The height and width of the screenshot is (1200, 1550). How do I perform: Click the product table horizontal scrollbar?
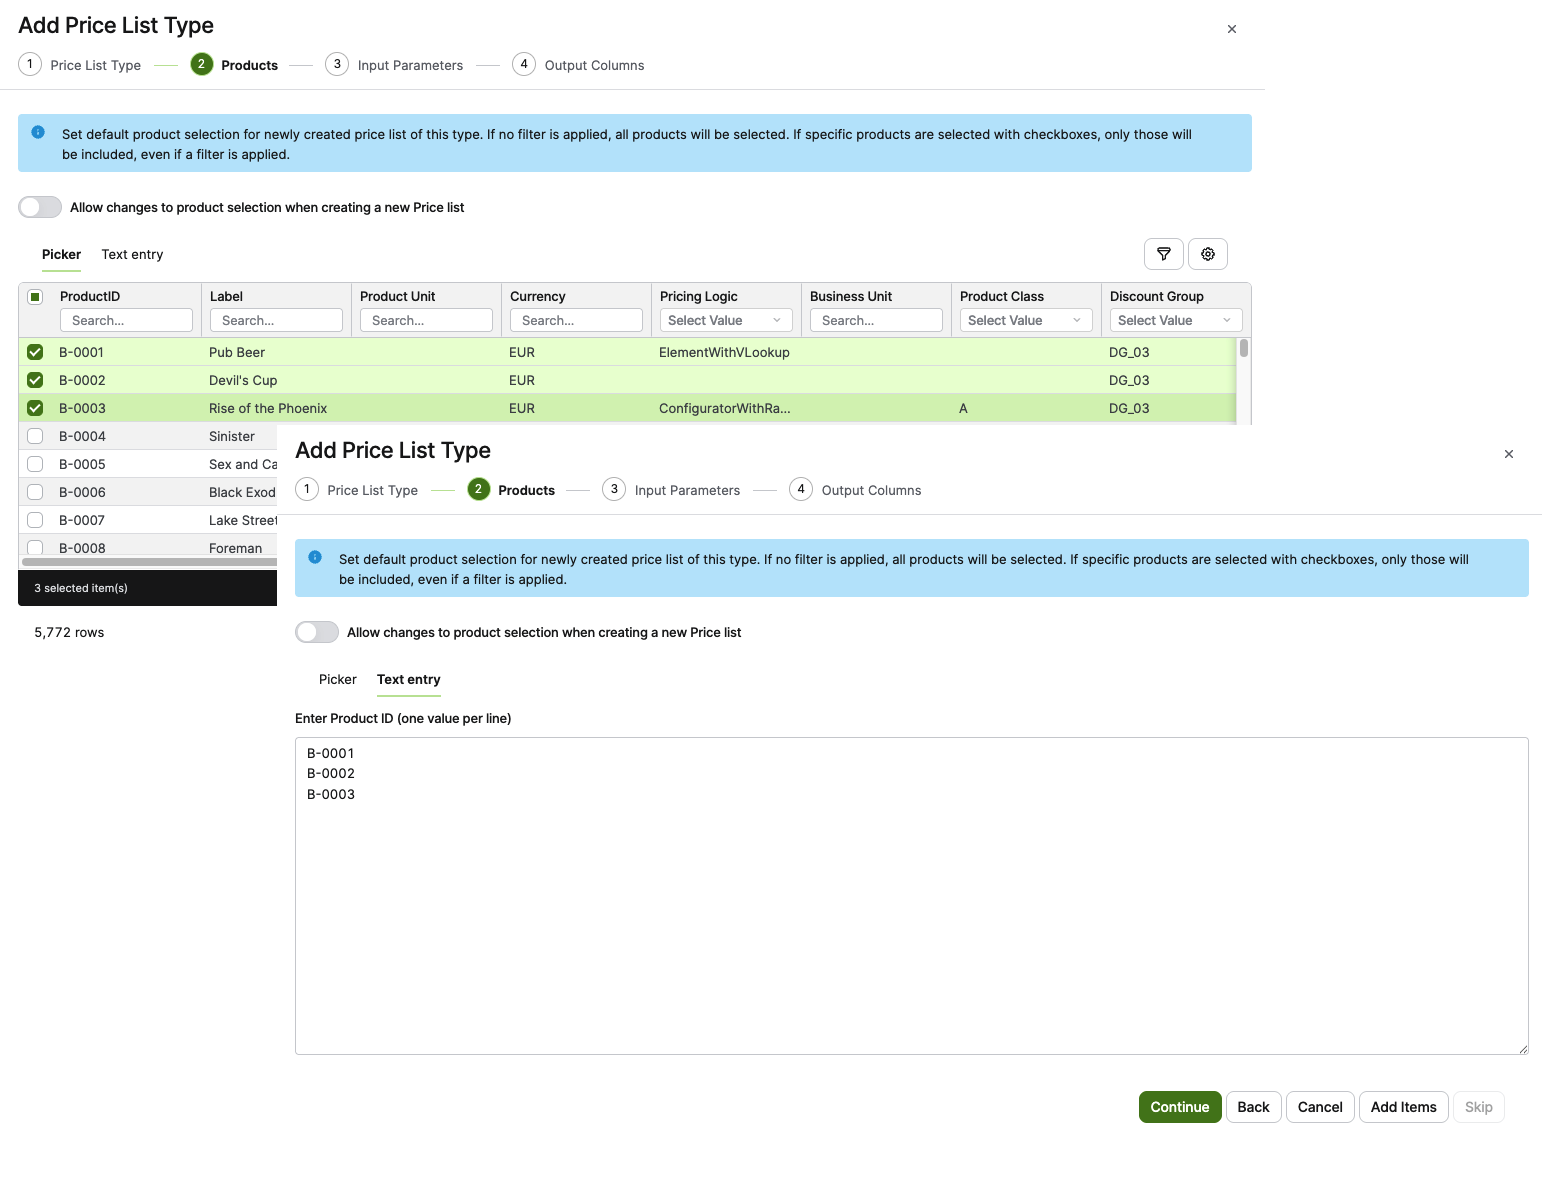click(x=149, y=562)
